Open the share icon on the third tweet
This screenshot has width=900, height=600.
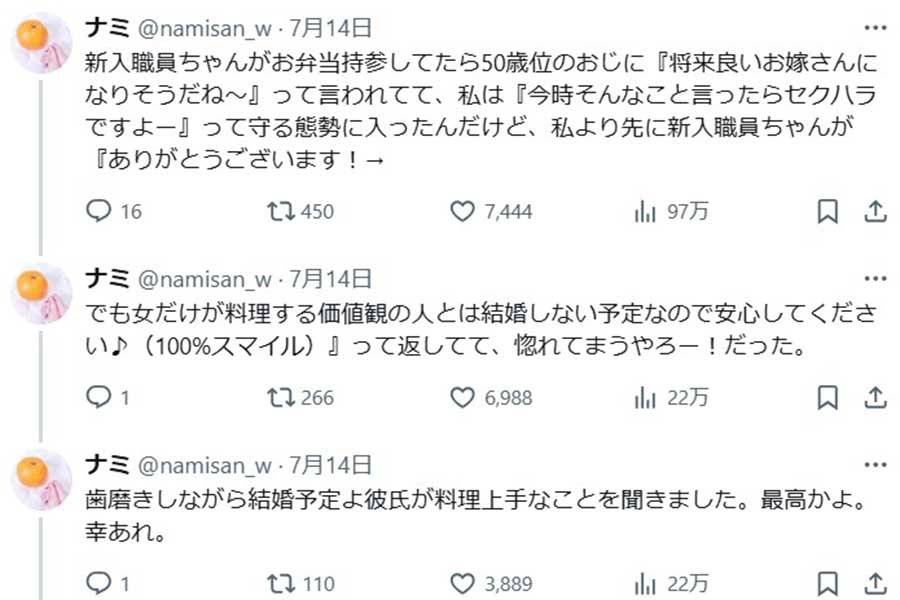875,583
